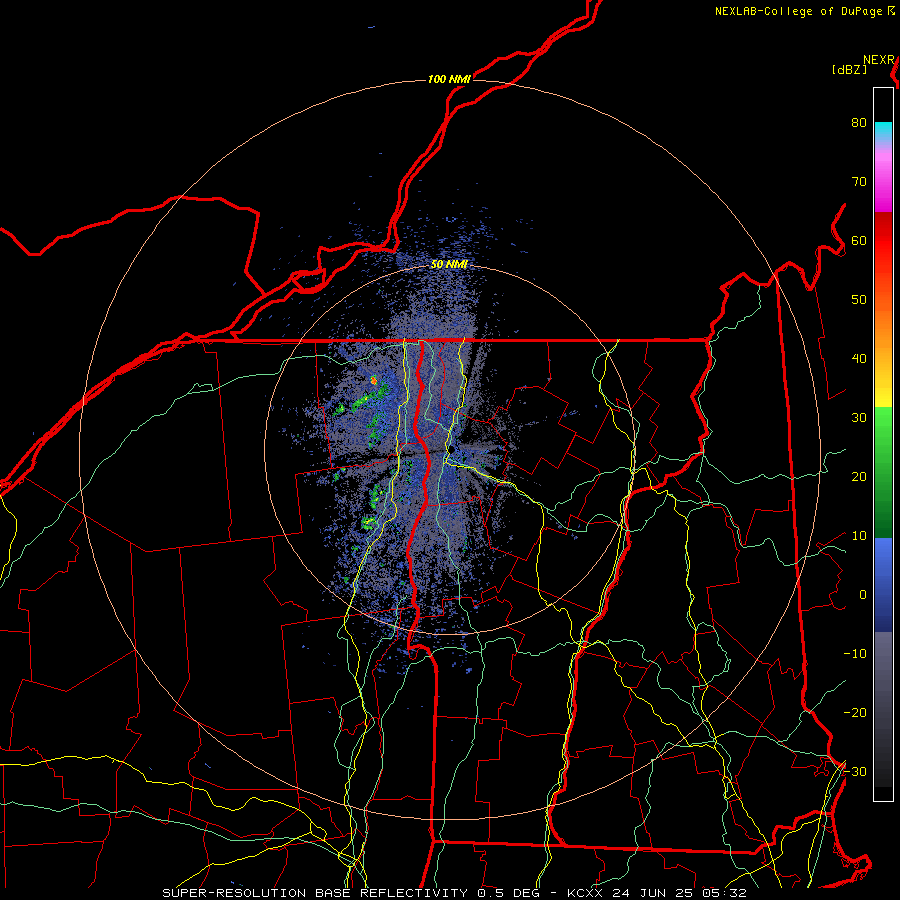
Task: Click the 20 value on the dBZ scale
Action: [x=859, y=477]
